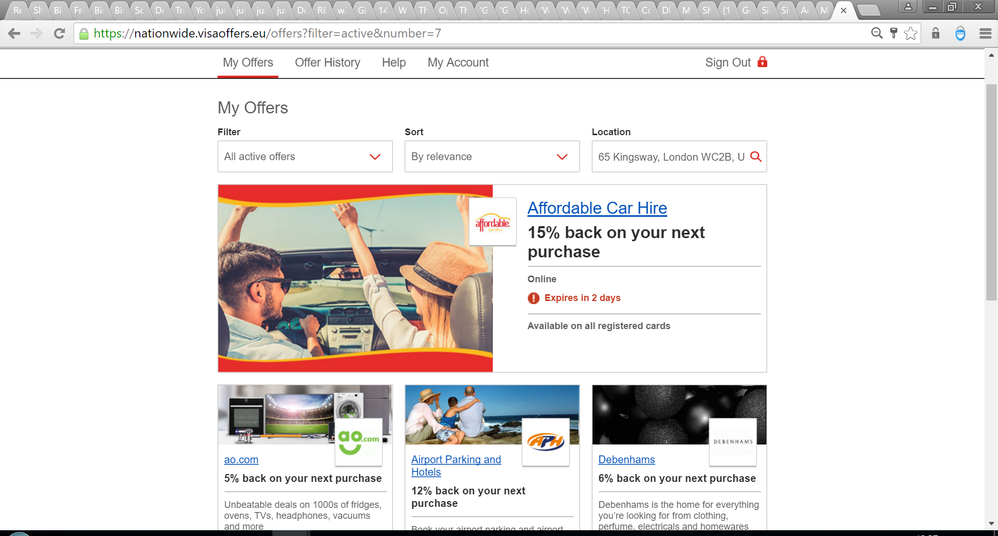Screen dimensions: 998x536
Task: Click the red chevron in the Filter dropdown
Action: point(375,157)
